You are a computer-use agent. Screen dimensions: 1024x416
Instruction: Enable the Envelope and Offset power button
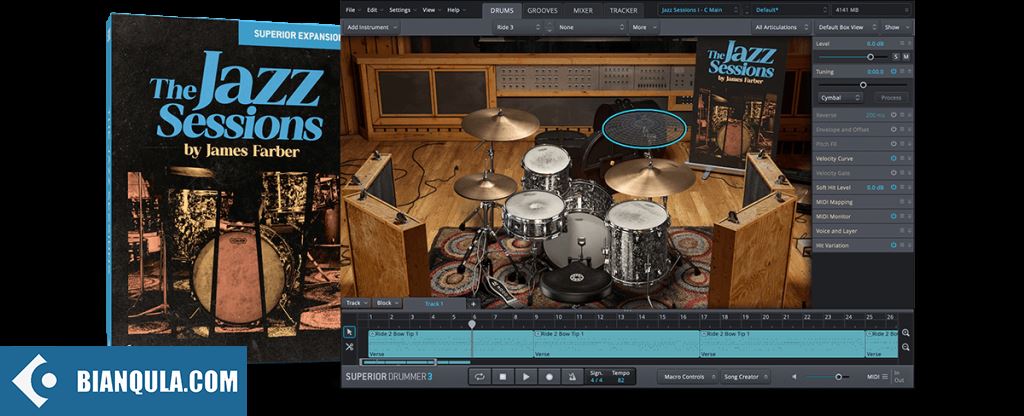coord(893,129)
